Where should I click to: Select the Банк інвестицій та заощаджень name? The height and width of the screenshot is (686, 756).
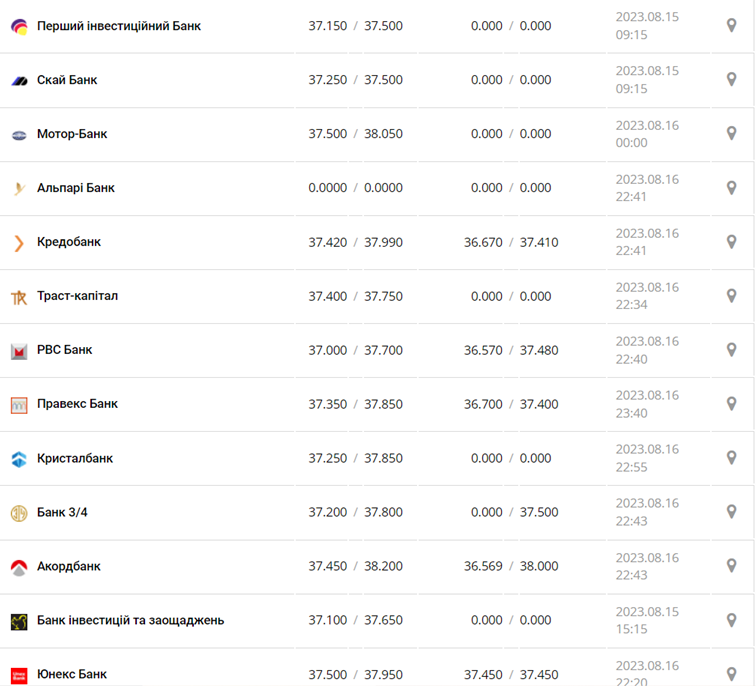[130, 620]
